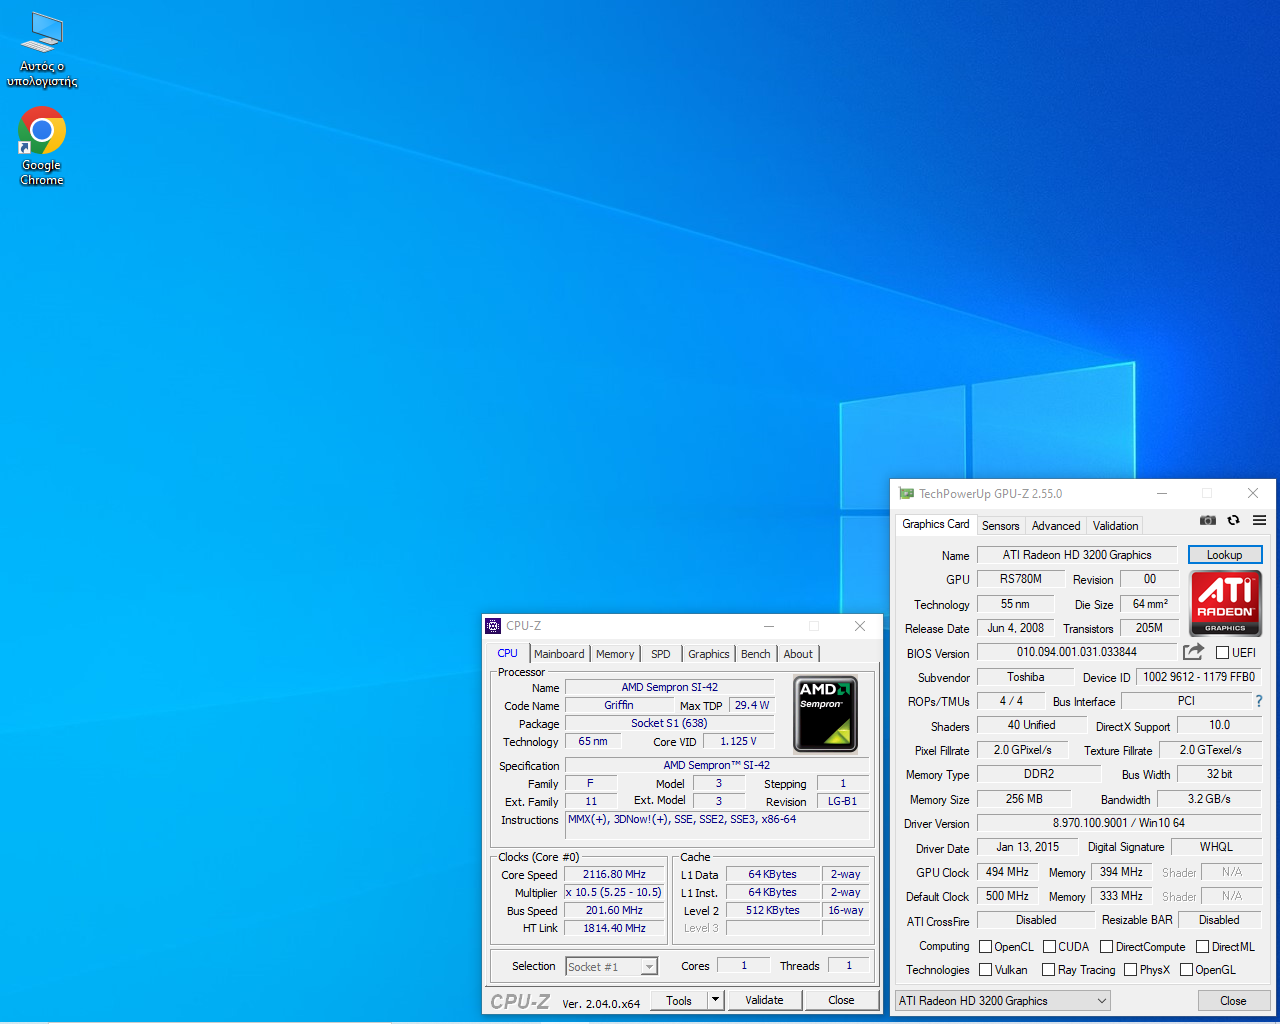This screenshot has width=1280, height=1024.
Task: Click the BIOS Version field 010.094.001.031.033844
Action: pyautogui.click(x=1077, y=652)
